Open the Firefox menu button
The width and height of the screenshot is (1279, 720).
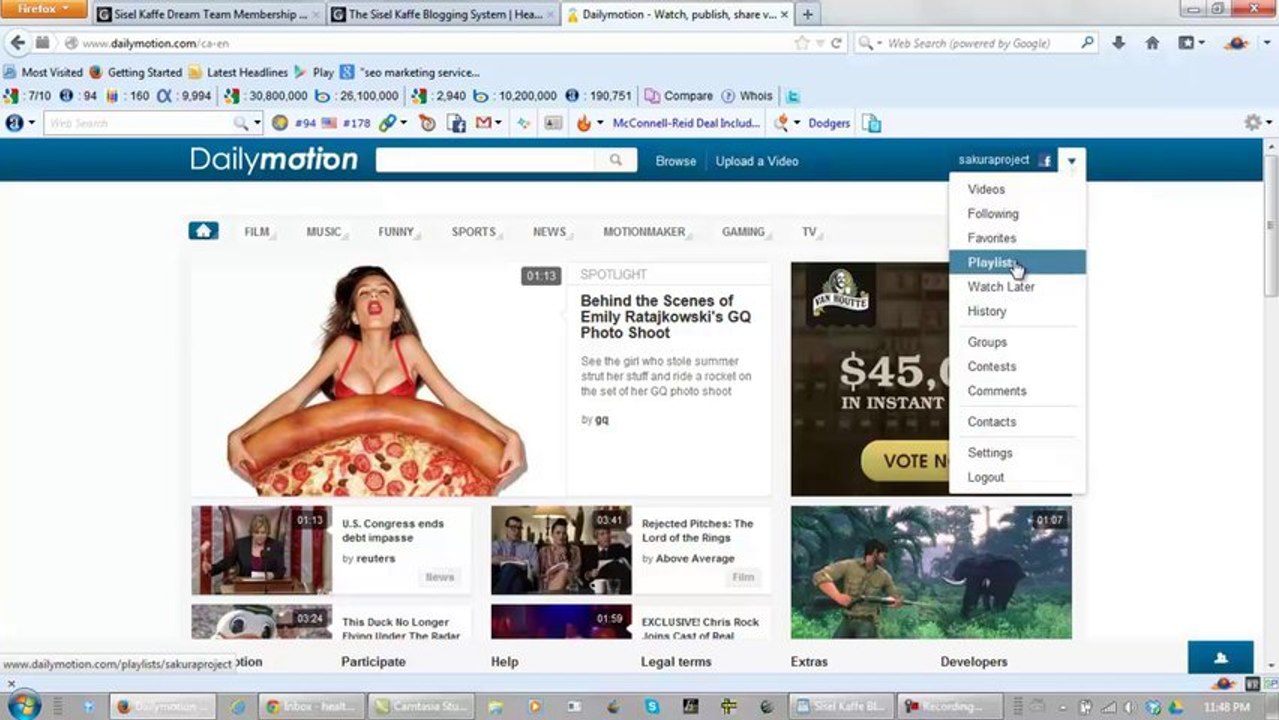coord(44,10)
